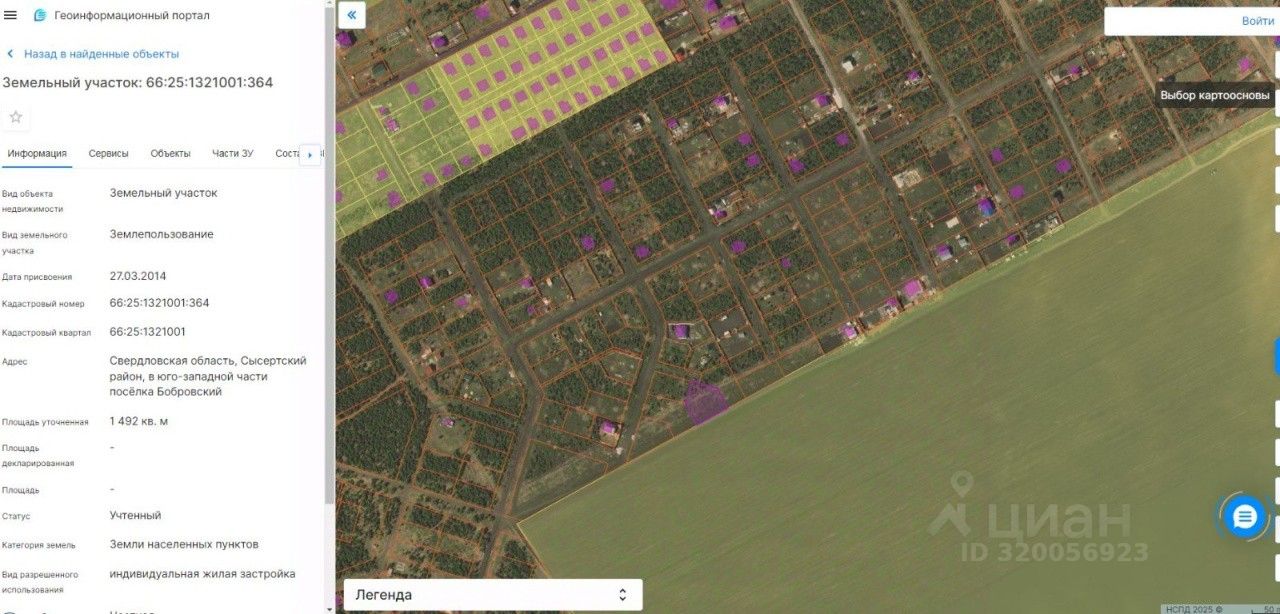Click the area value 1 492 кв. м
1280x614 pixels.
tap(138, 421)
